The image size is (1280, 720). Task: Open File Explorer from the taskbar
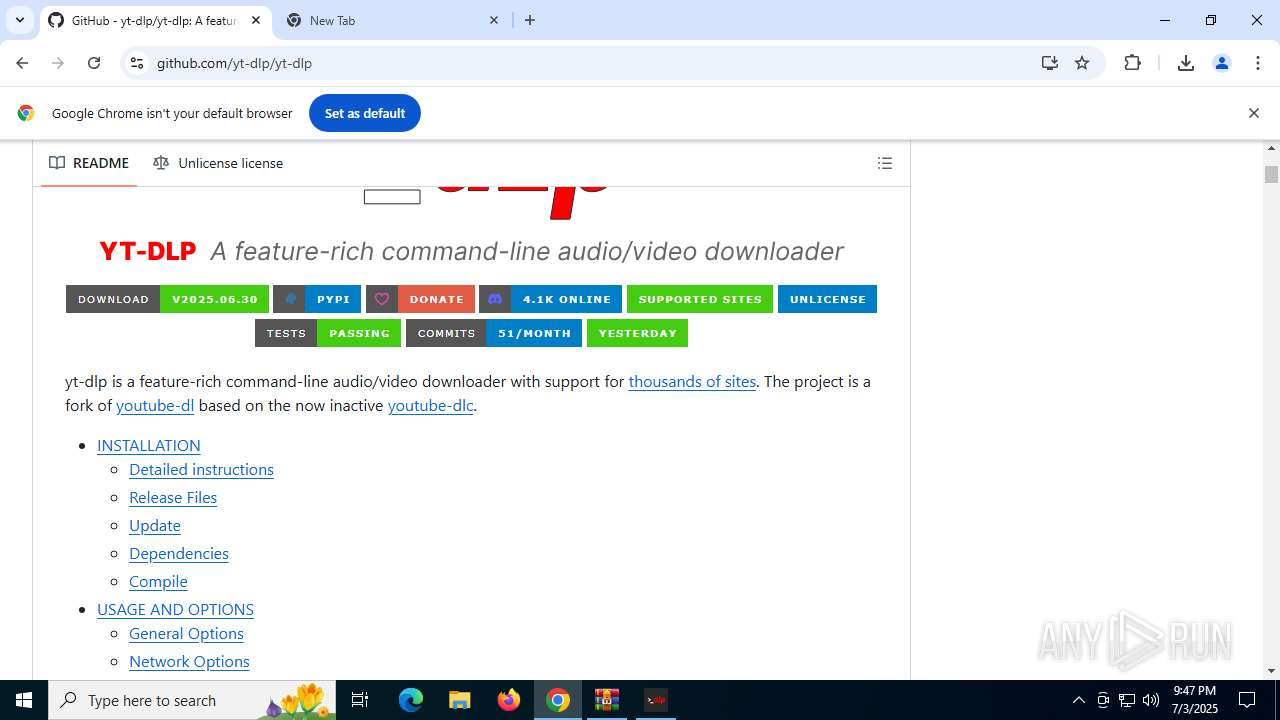[460, 700]
